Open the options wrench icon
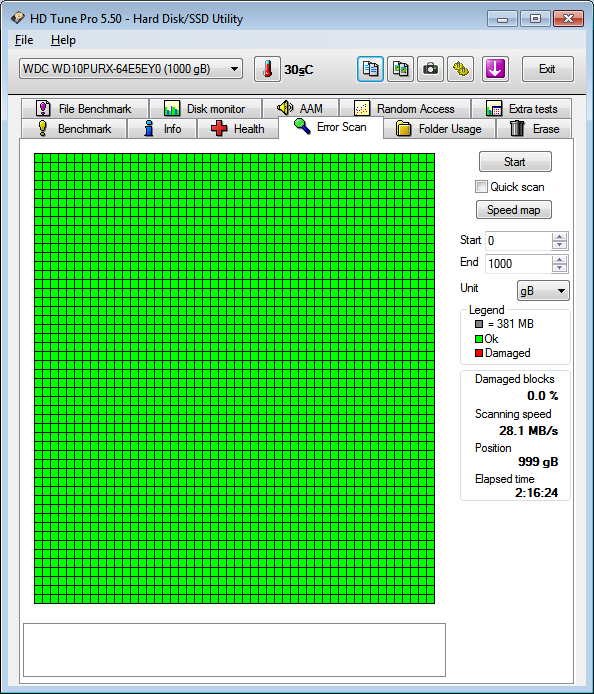 [x=460, y=69]
